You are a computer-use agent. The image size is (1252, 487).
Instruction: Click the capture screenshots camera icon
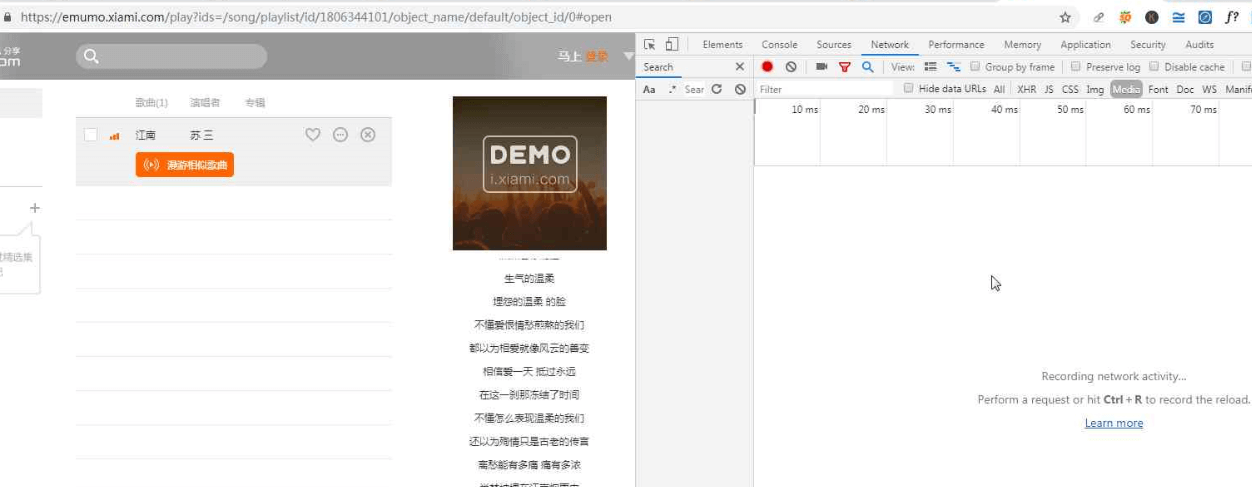point(821,67)
